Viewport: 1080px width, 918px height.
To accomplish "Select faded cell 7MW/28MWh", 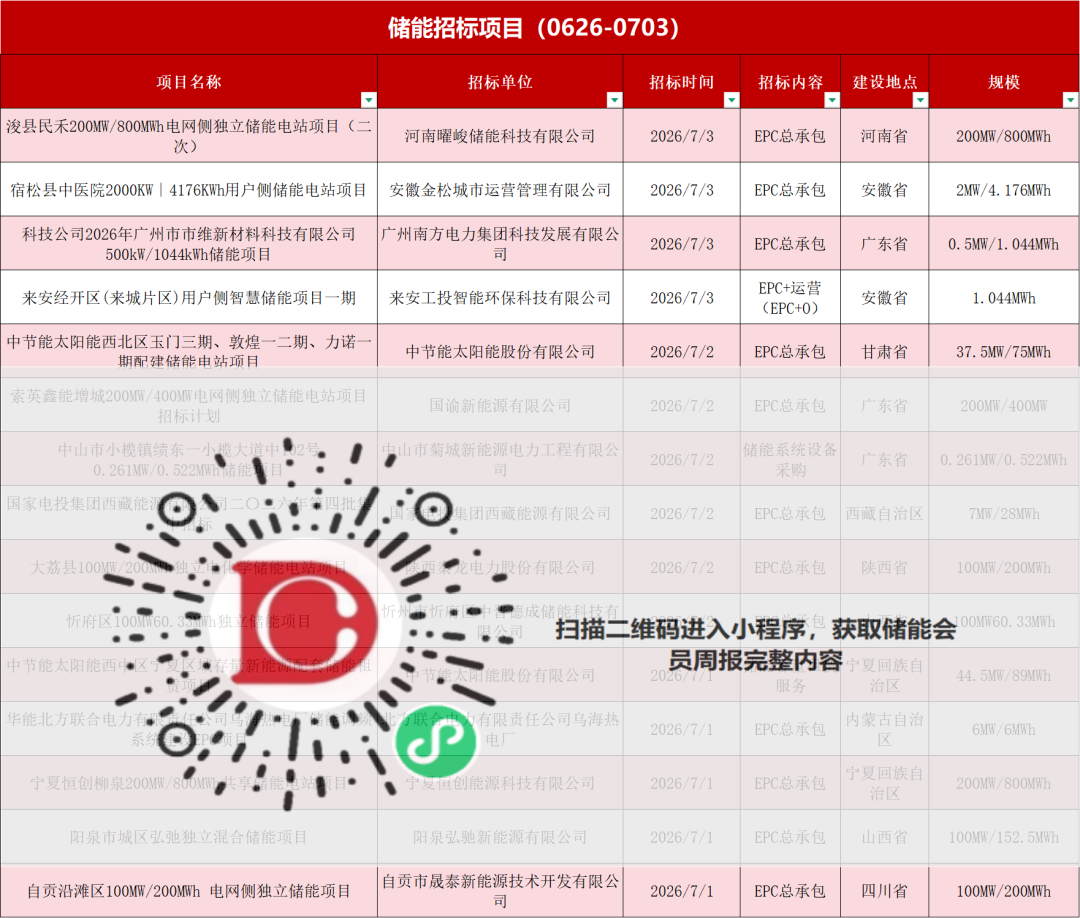I will point(1004,513).
